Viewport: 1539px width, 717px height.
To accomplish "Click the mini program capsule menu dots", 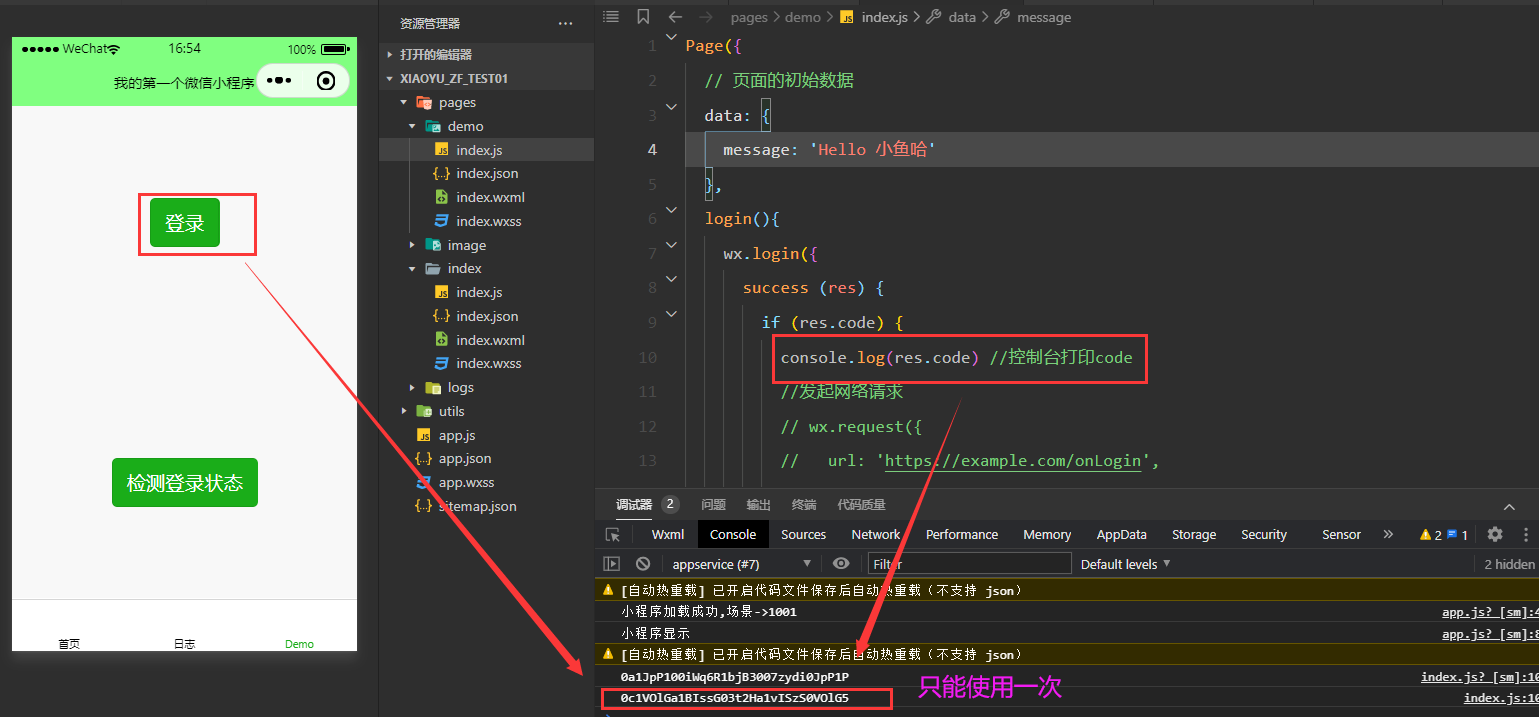I will (x=280, y=81).
